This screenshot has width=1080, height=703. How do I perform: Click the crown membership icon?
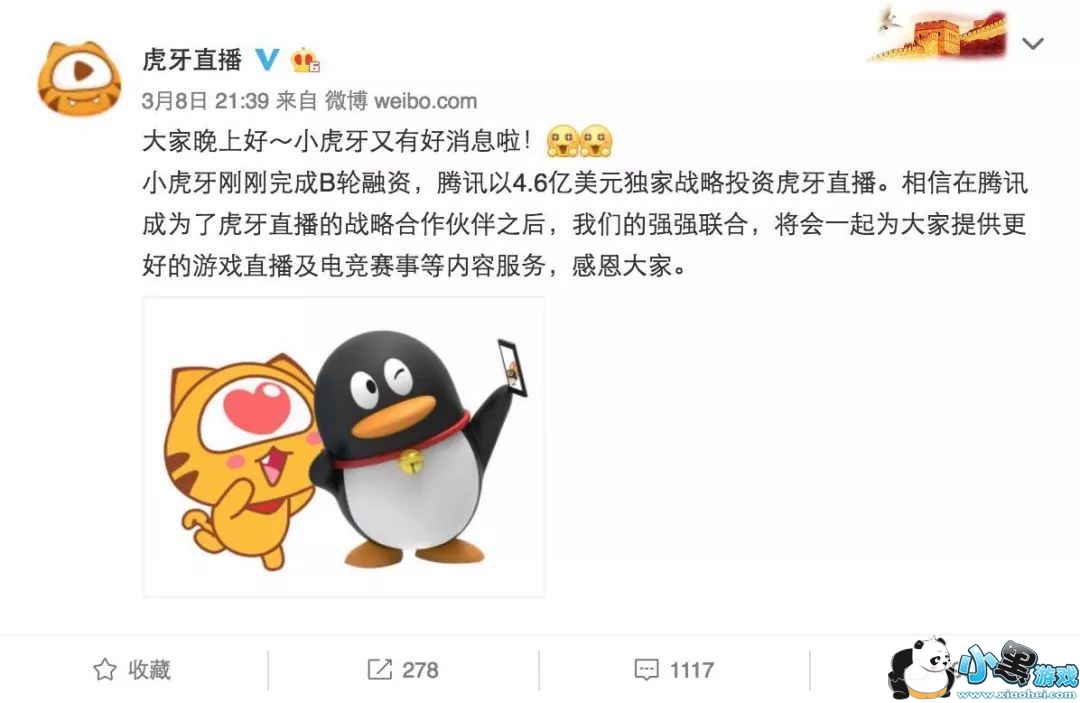pyautogui.click(x=305, y=61)
